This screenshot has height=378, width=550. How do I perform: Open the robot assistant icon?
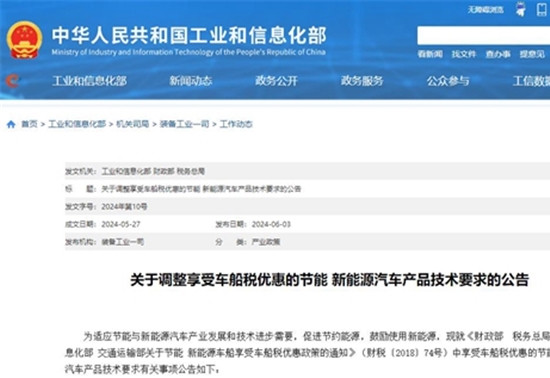click(521, 9)
